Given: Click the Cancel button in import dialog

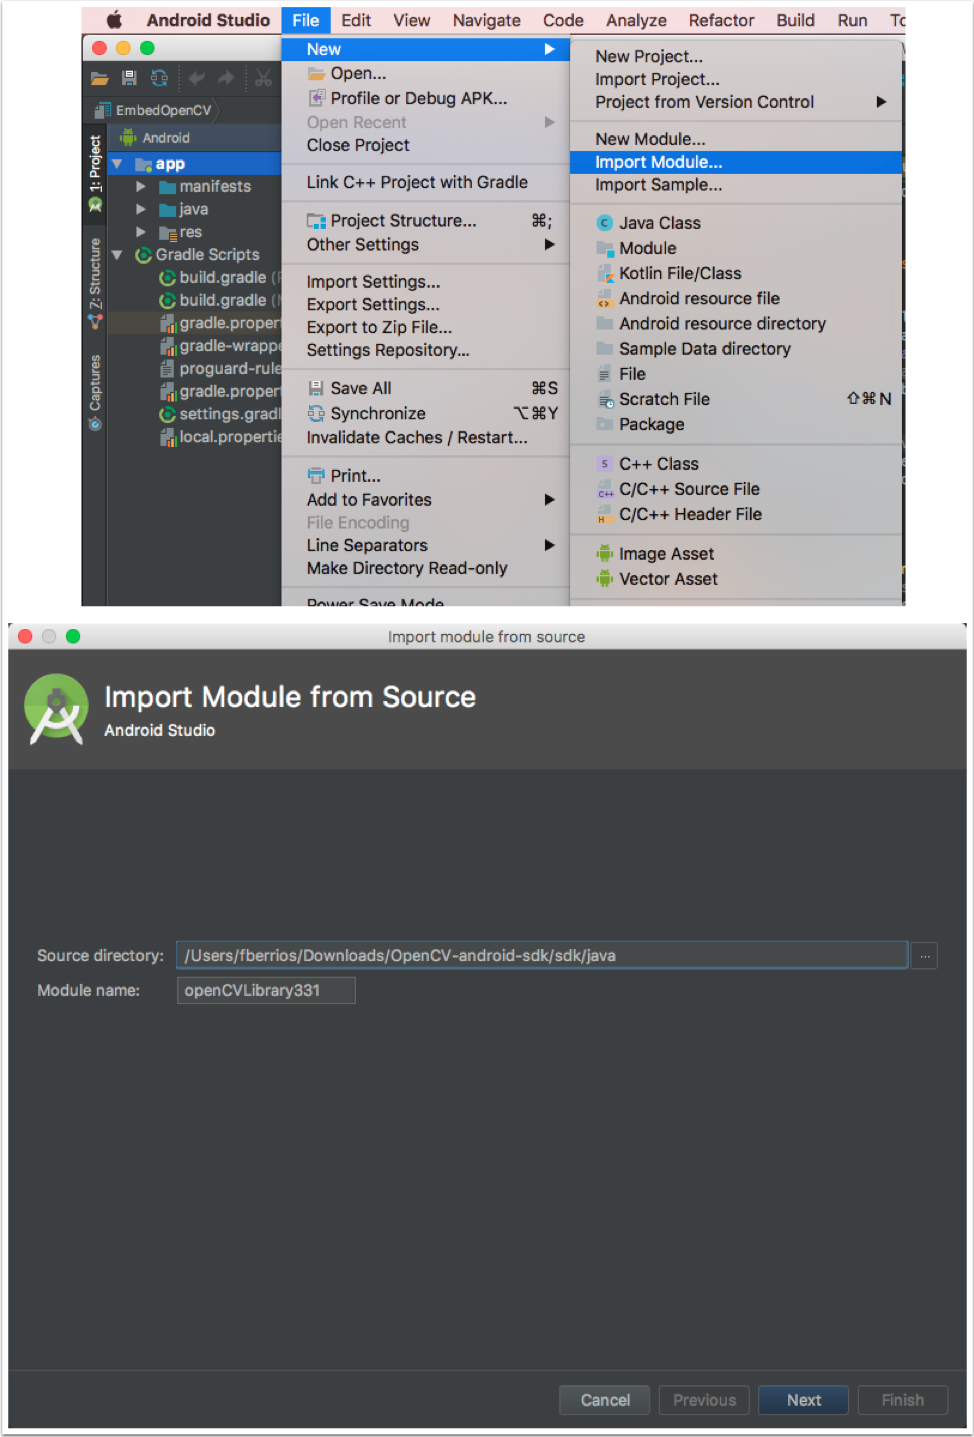Looking at the screenshot, I should (x=605, y=1400).
